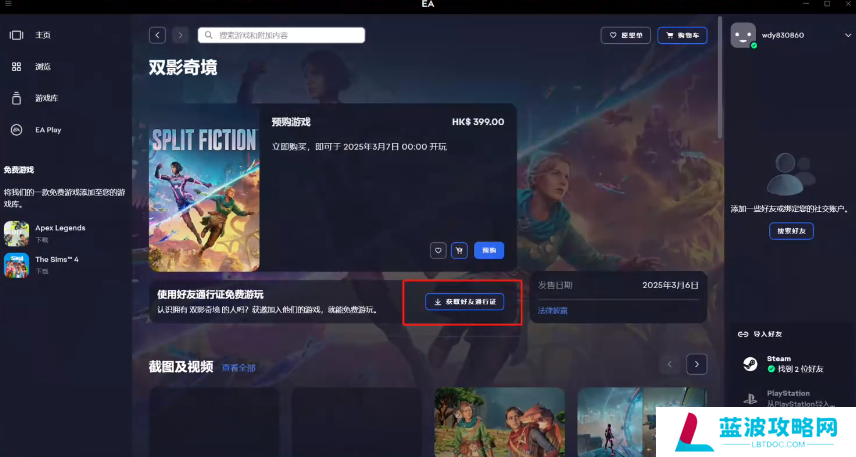
Task: Show previous screenshots with left arrow
Action: (669, 364)
